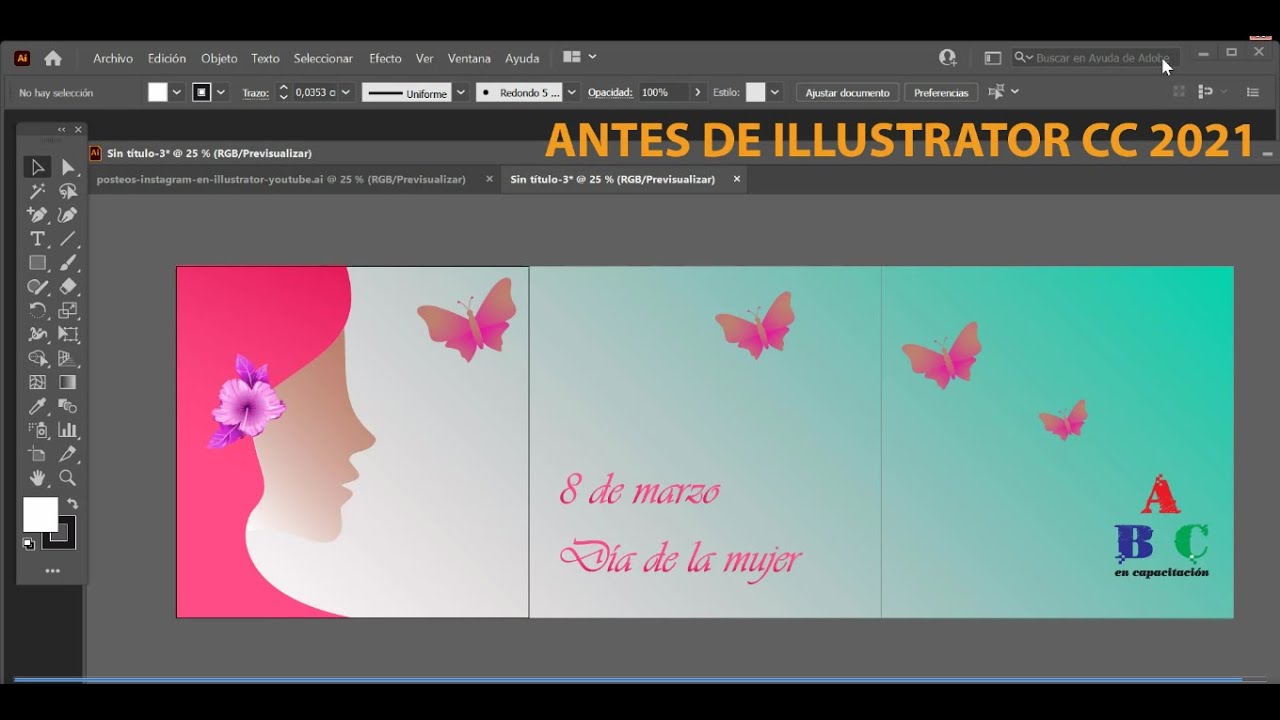Select the Selection tool arrow

[x=37, y=167]
